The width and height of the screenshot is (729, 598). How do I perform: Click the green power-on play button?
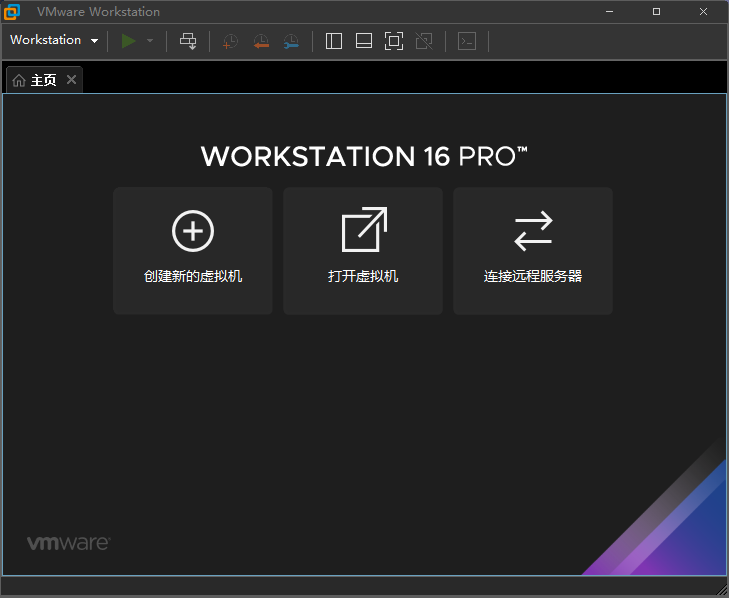128,41
